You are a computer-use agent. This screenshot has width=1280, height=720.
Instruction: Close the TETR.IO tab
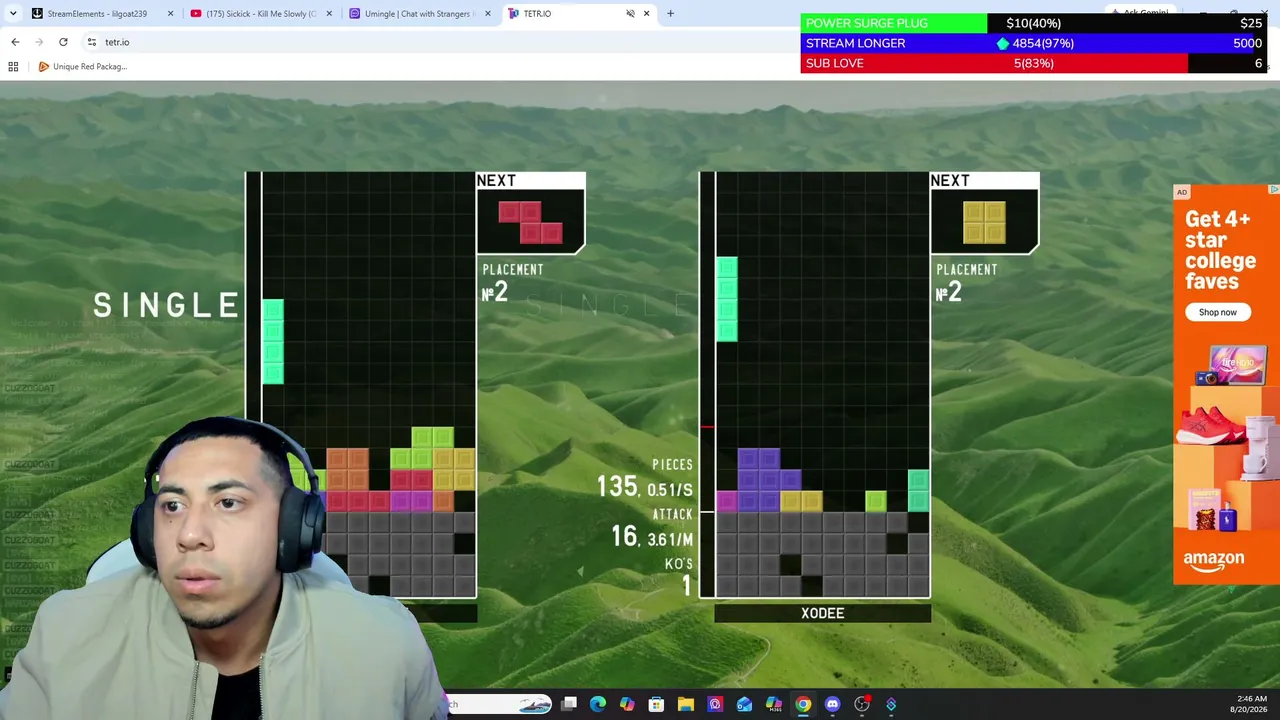click(646, 14)
